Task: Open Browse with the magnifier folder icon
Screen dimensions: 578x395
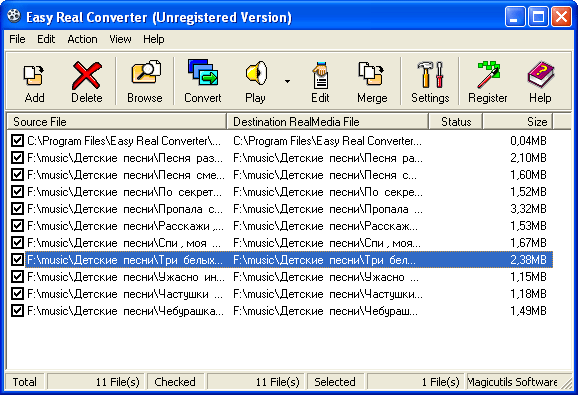Action: click(x=146, y=72)
